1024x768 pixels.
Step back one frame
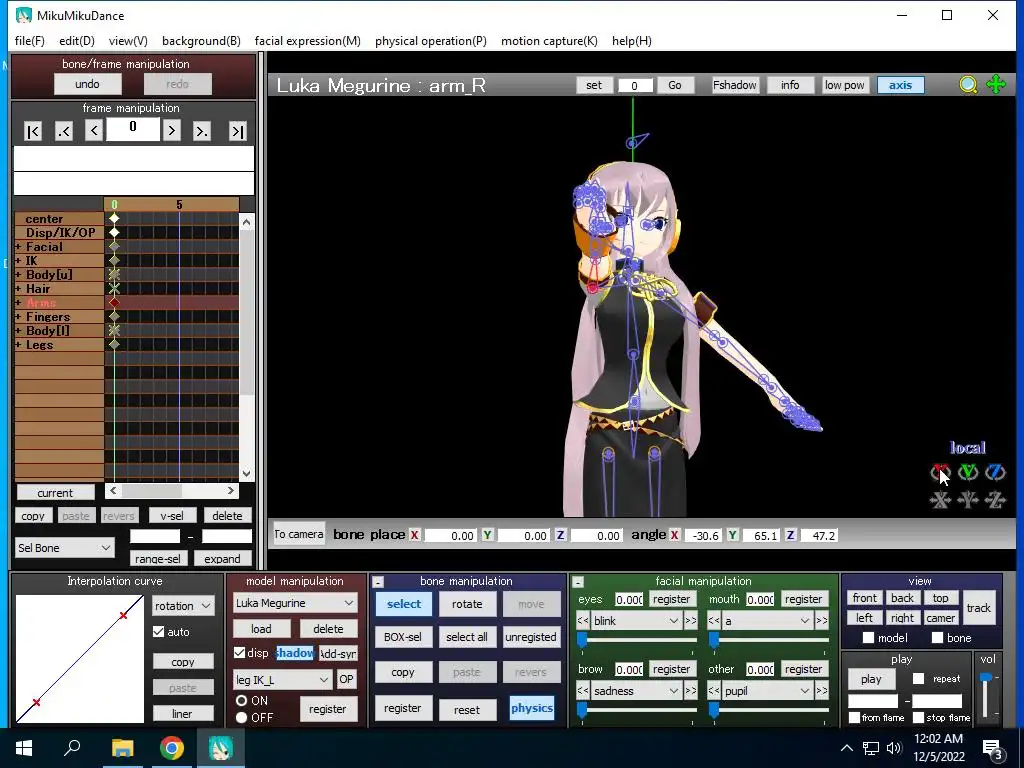coord(93,131)
